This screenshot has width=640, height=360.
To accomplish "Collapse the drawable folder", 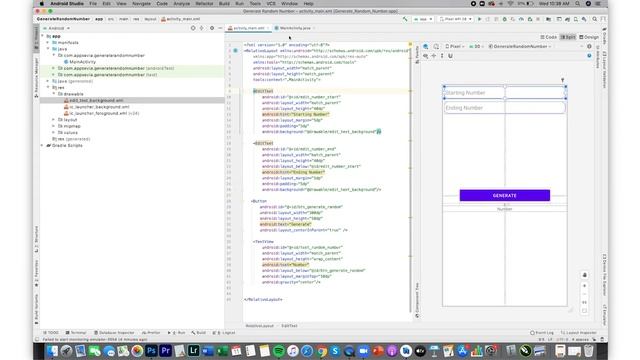I will click(53, 94).
